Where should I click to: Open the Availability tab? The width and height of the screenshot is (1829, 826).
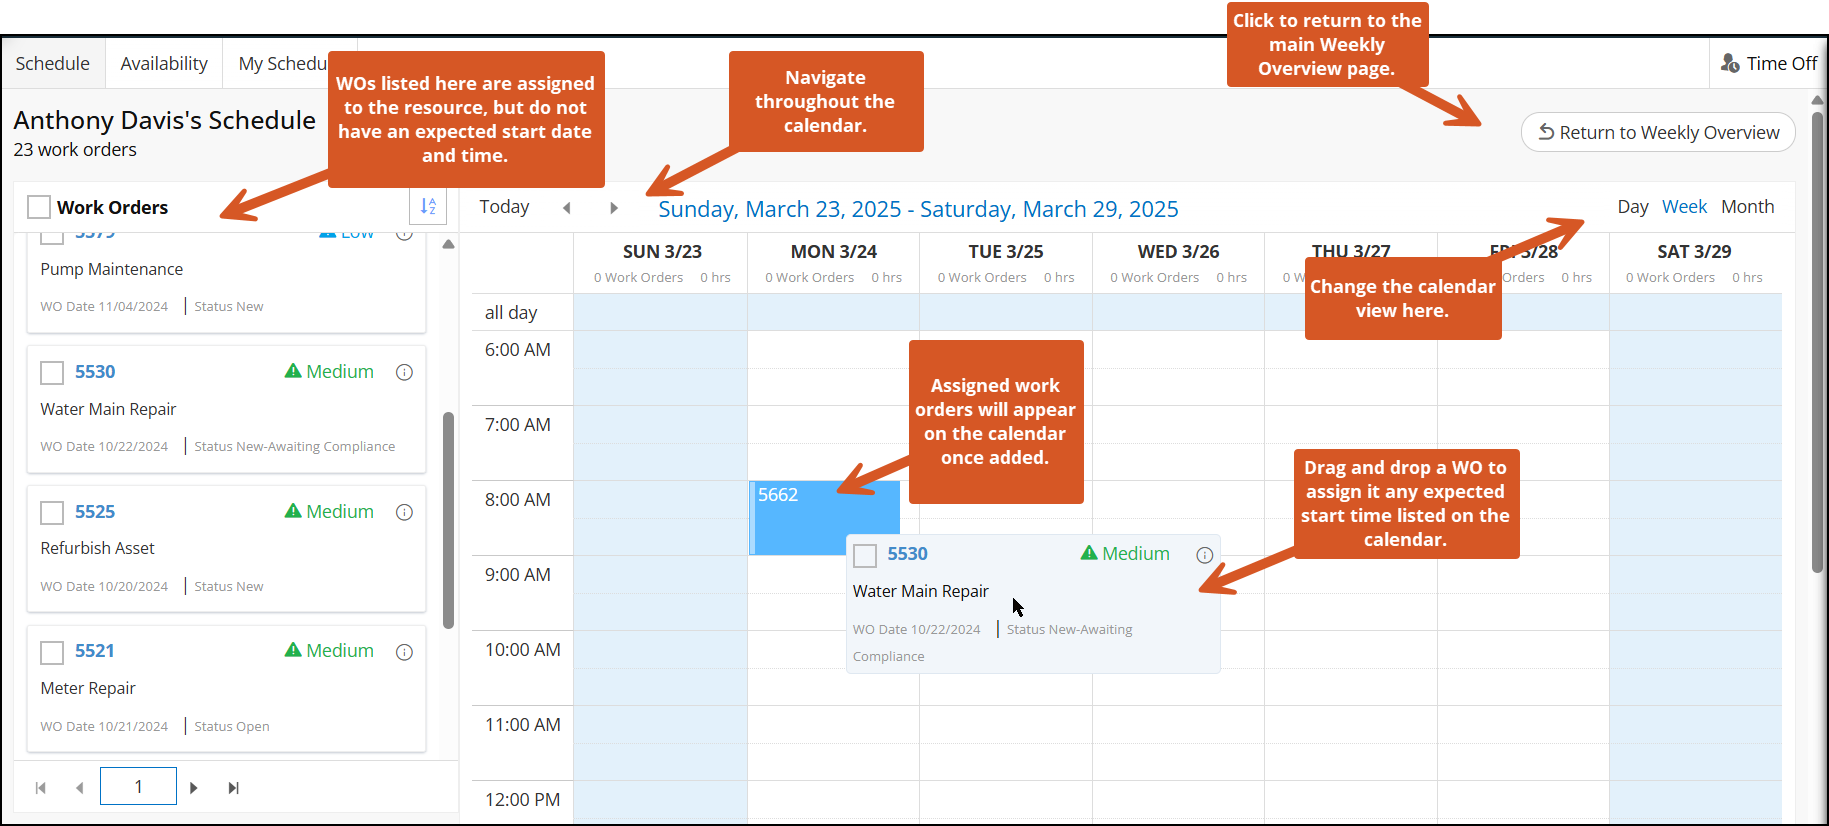pos(164,64)
